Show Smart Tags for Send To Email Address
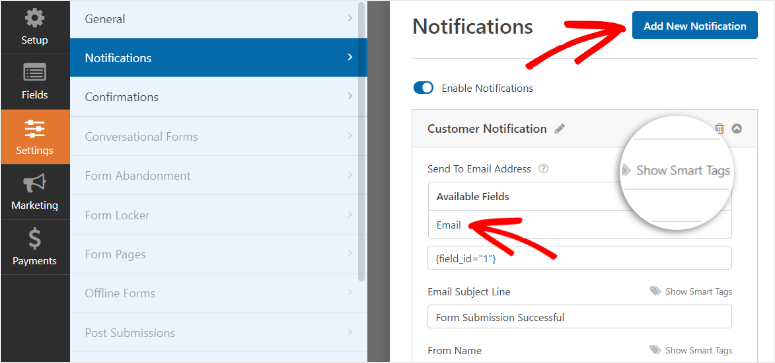The height and width of the screenshot is (363, 775). point(683,171)
